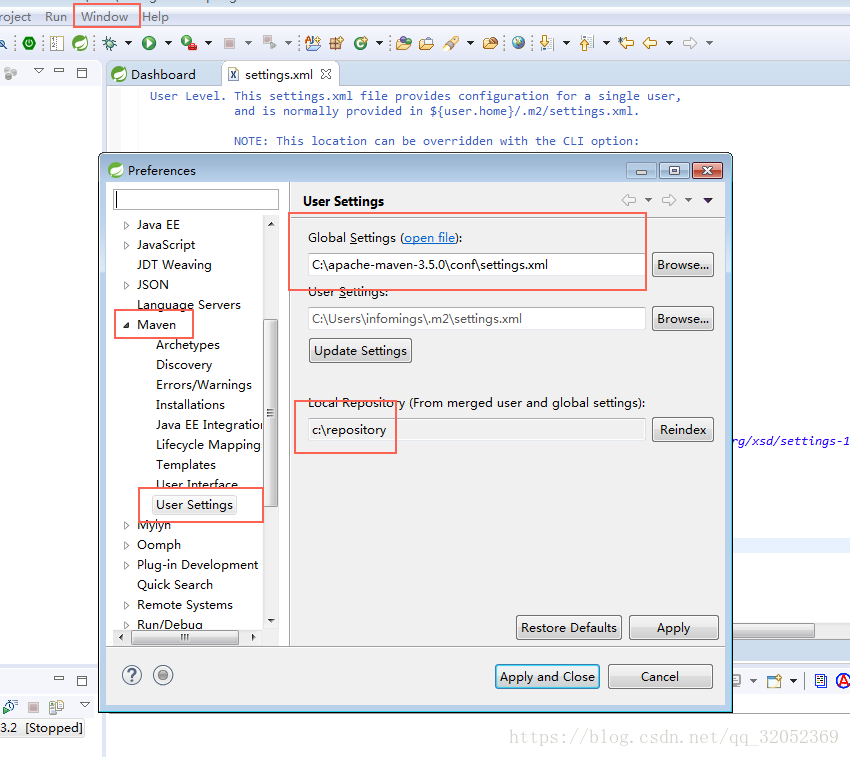
Task: Click the Preferences page forward arrow icon
Action: point(669,200)
